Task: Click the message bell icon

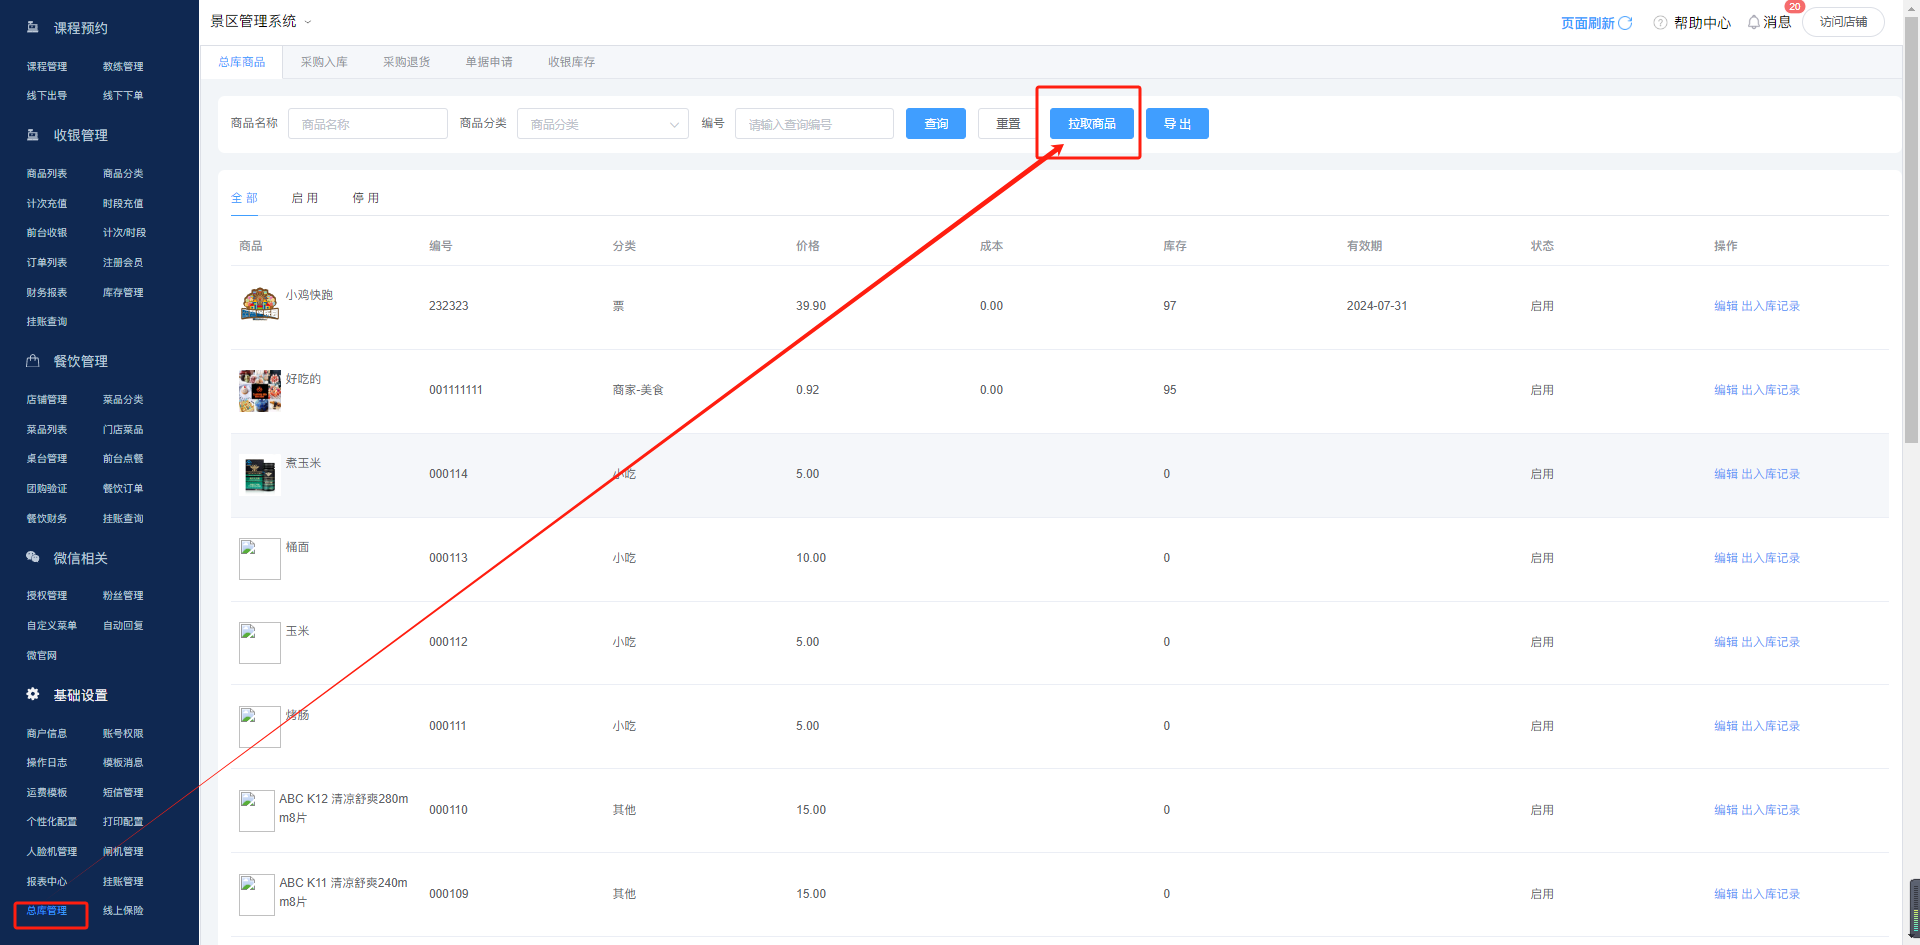Action: [x=1754, y=22]
